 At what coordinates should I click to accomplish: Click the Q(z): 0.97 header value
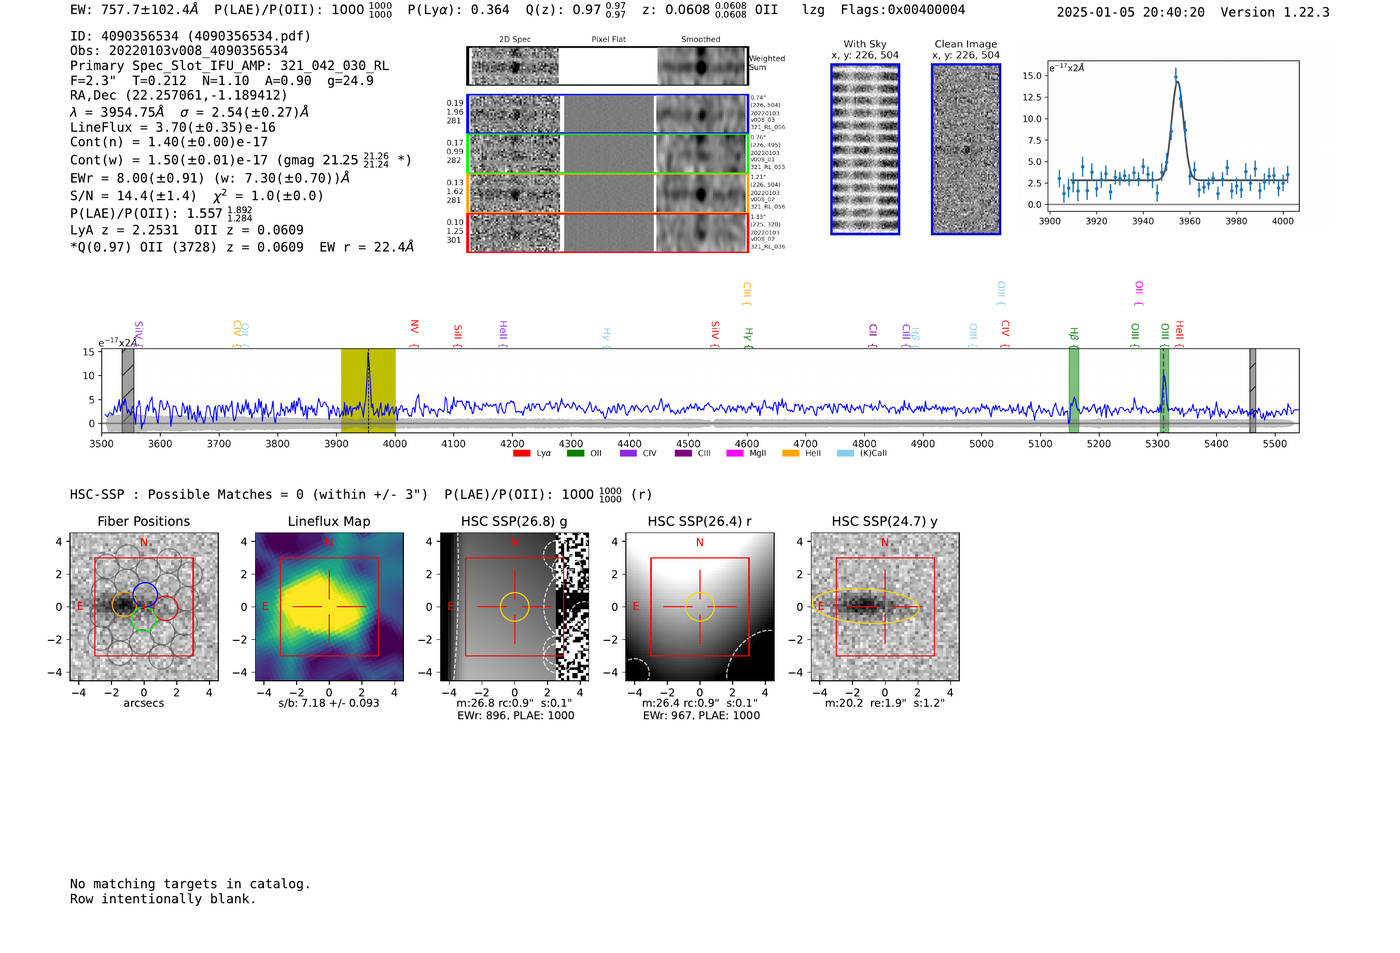pos(576,10)
